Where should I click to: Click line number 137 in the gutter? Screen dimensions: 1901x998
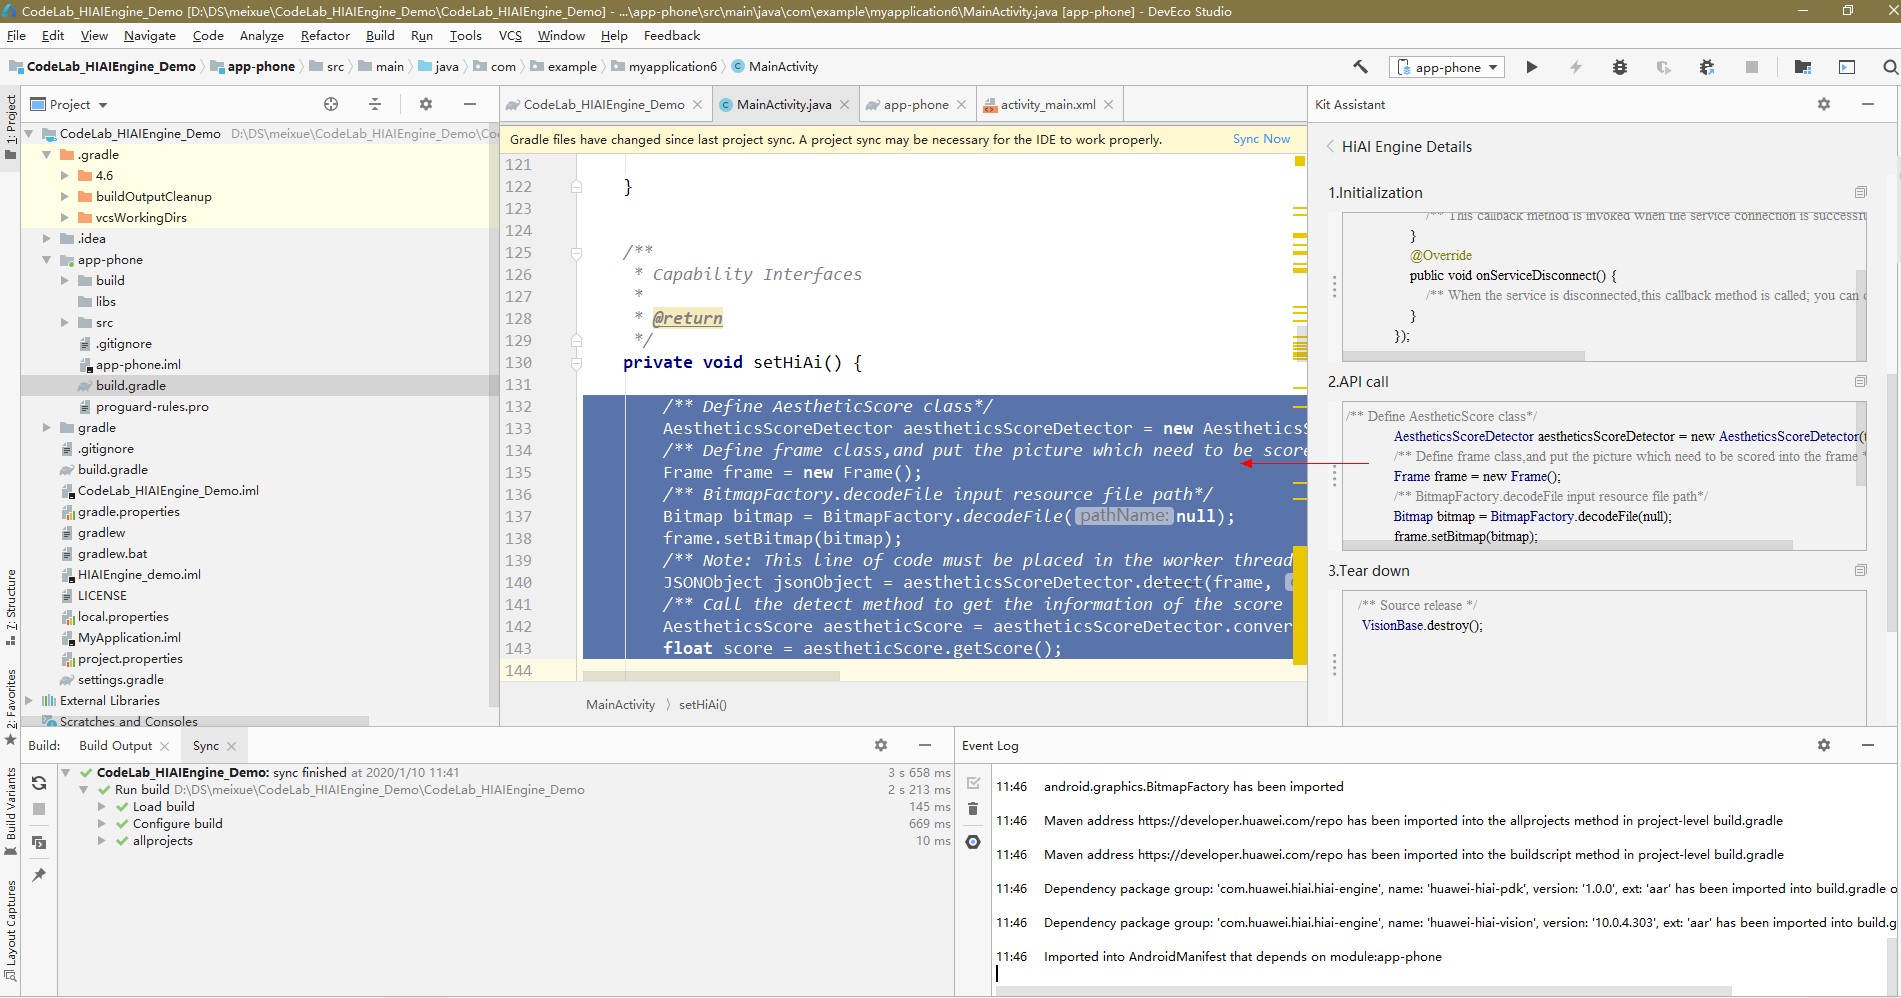(x=519, y=517)
